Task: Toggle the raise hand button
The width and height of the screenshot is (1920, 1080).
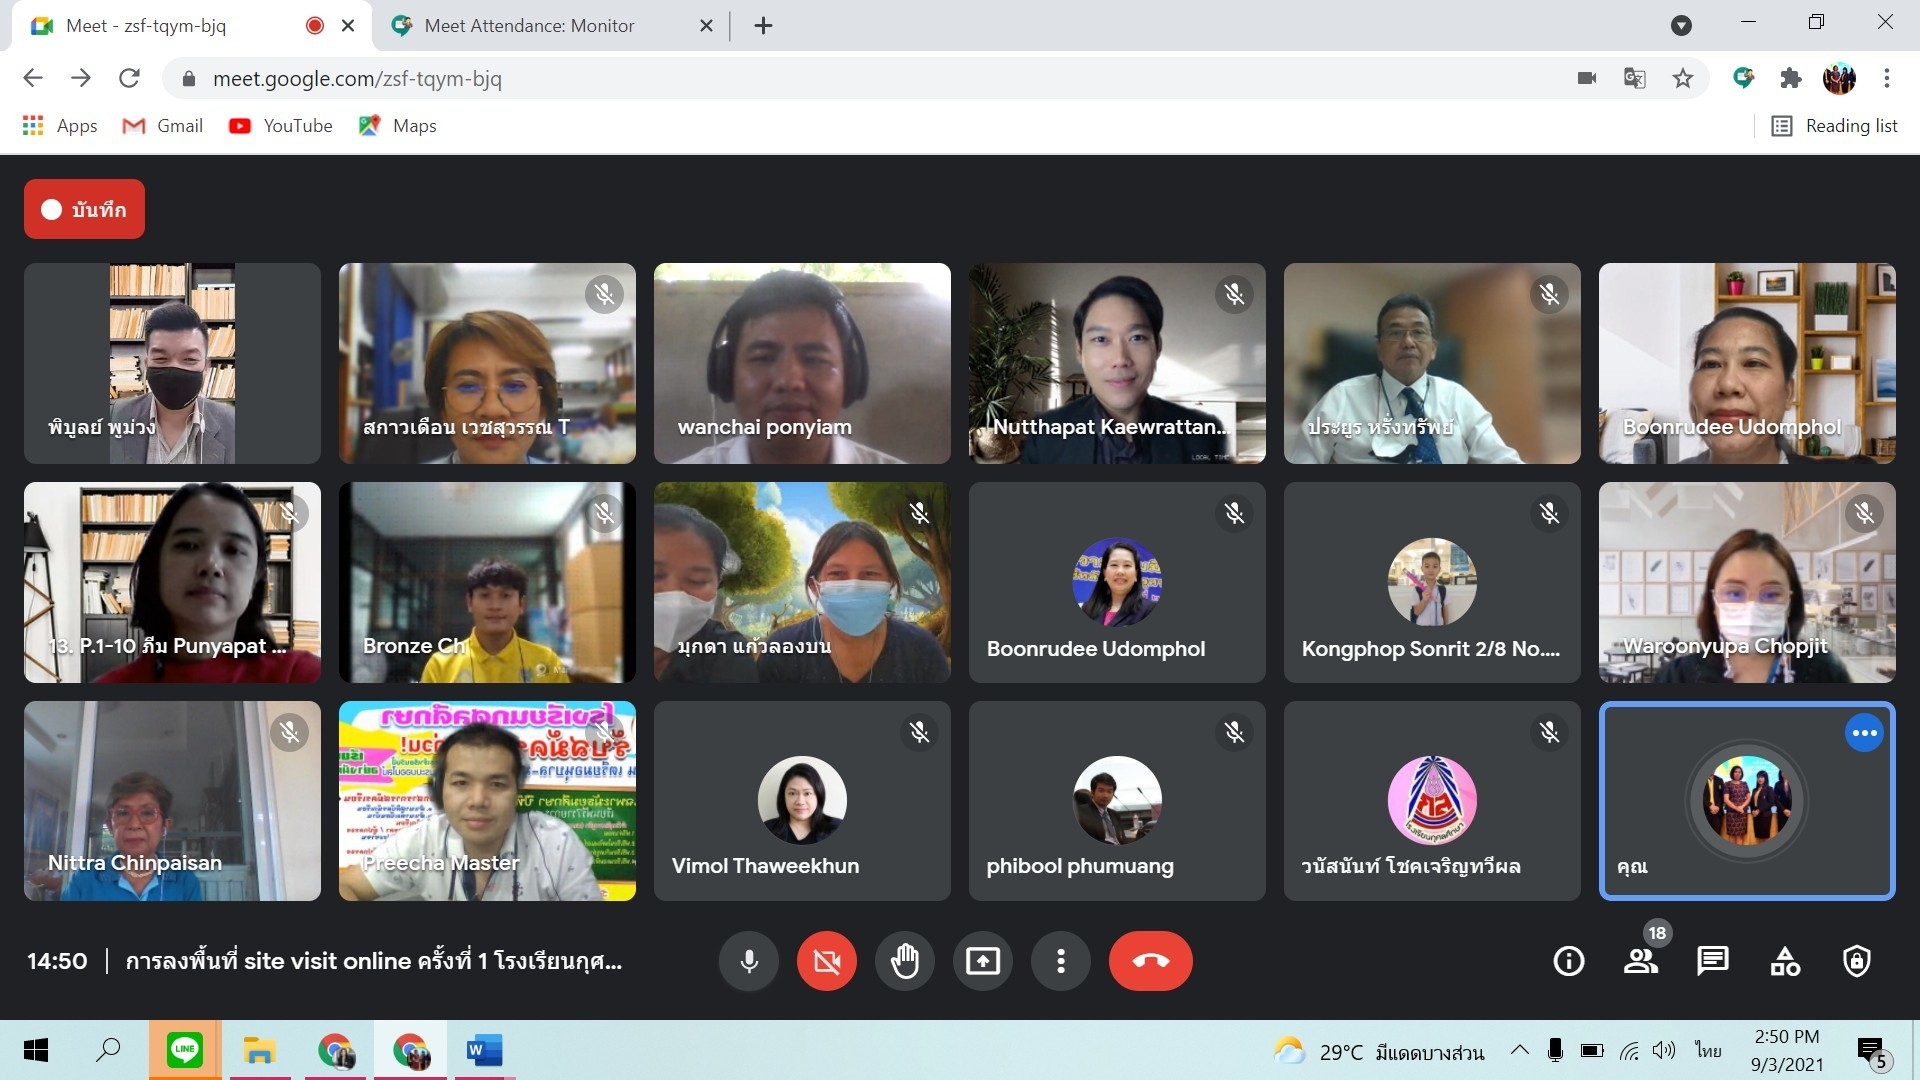Action: click(x=904, y=961)
